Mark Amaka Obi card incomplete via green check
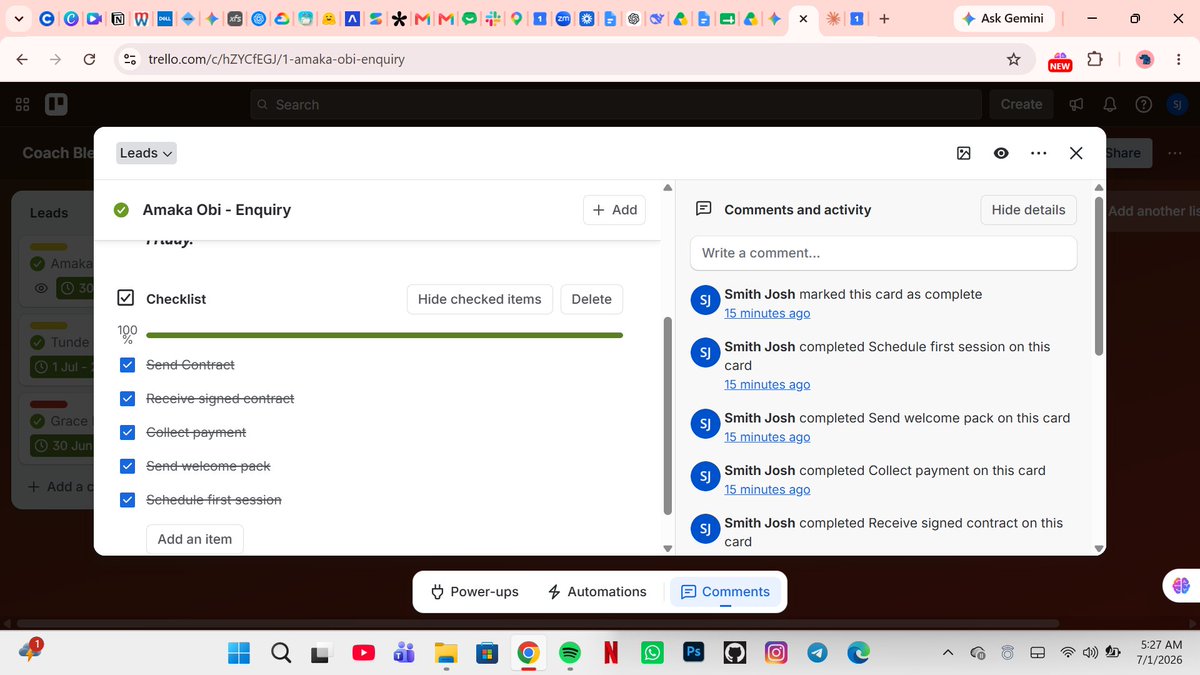This screenshot has width=1200, height=675. 121,210
